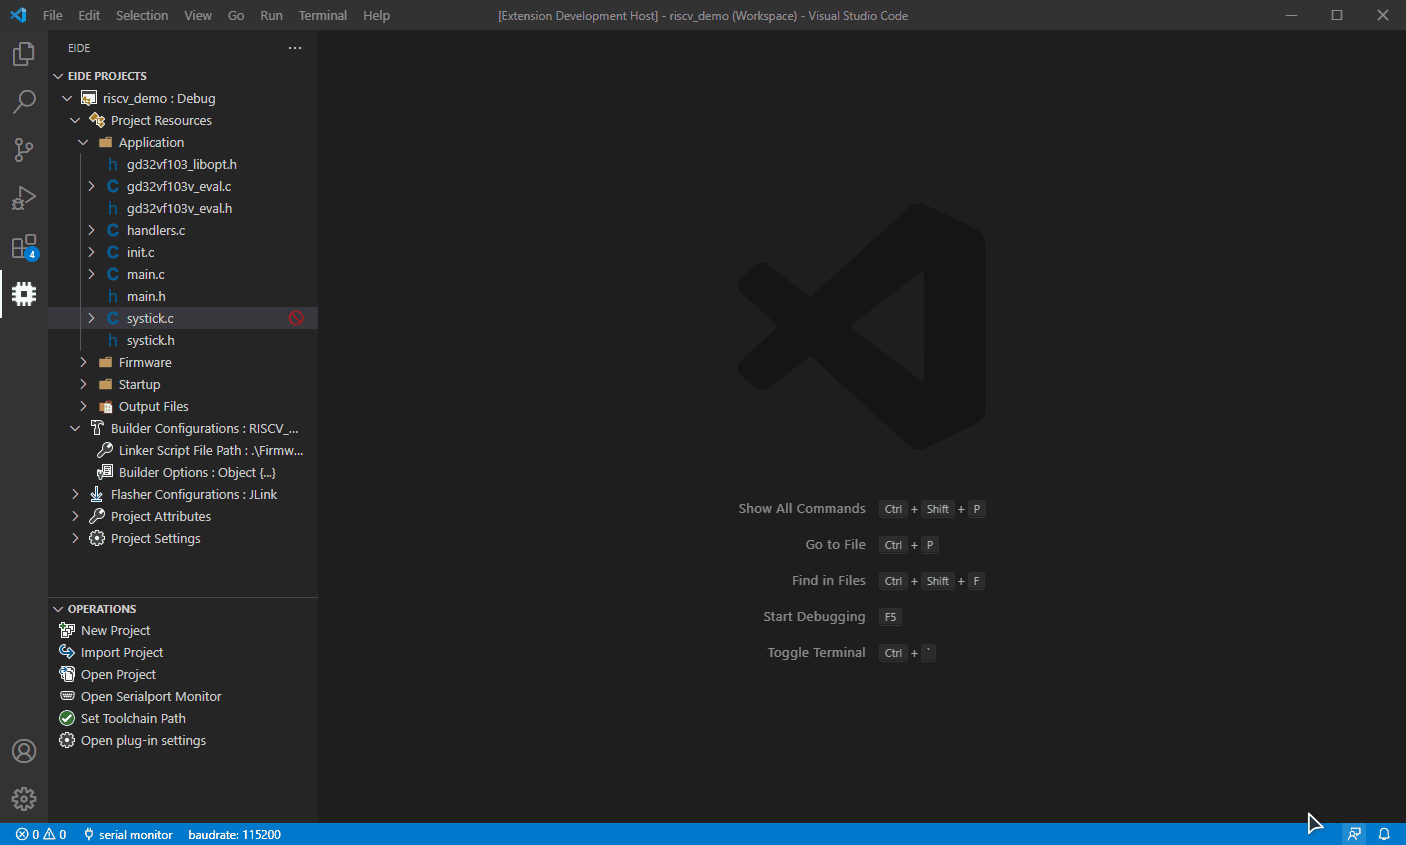Open the Source Control view
Screen dimensions: 1406x845
coord(24,150)
